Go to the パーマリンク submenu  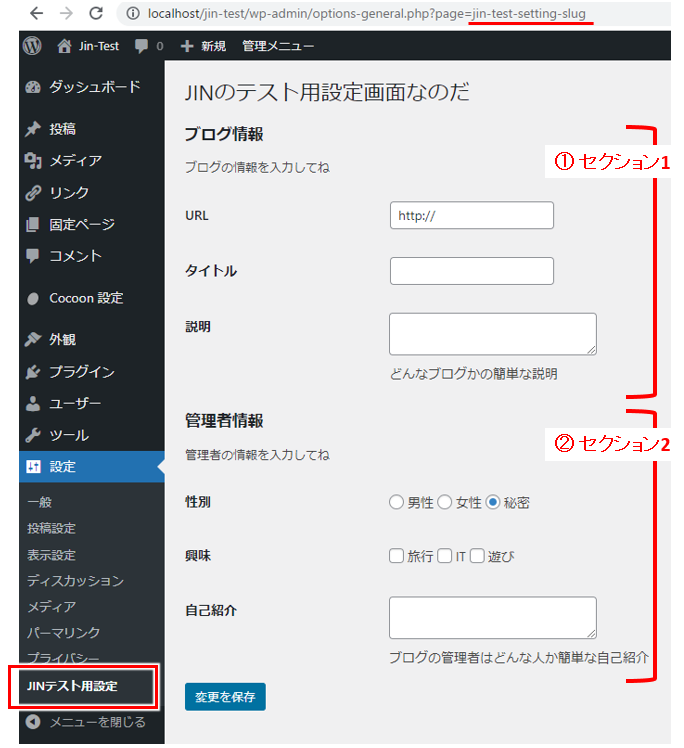(x=63, y=633)
